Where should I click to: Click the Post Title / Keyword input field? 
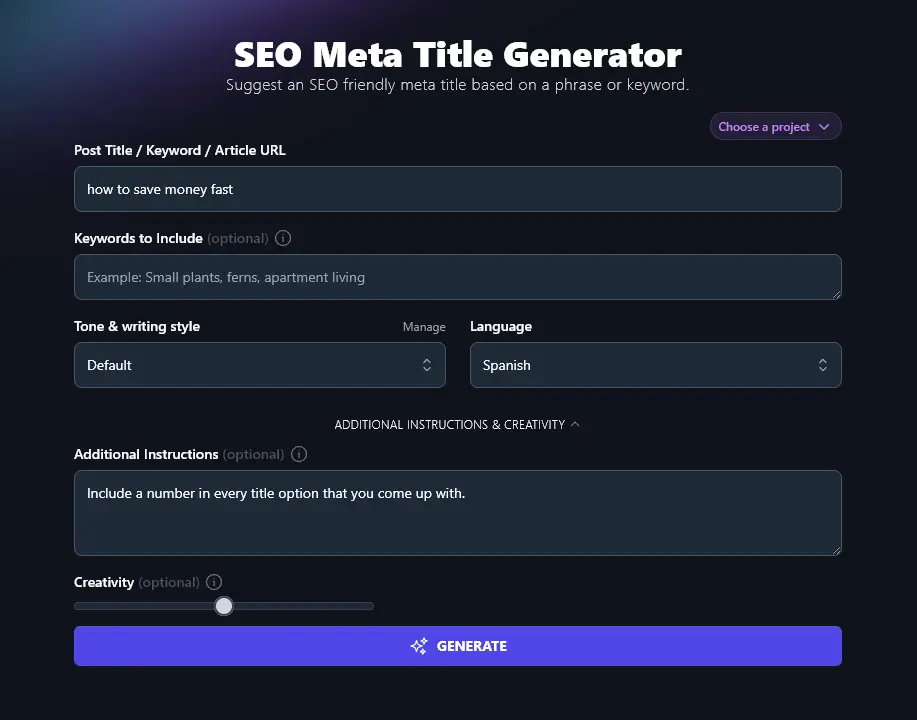(x=457, y=189)
